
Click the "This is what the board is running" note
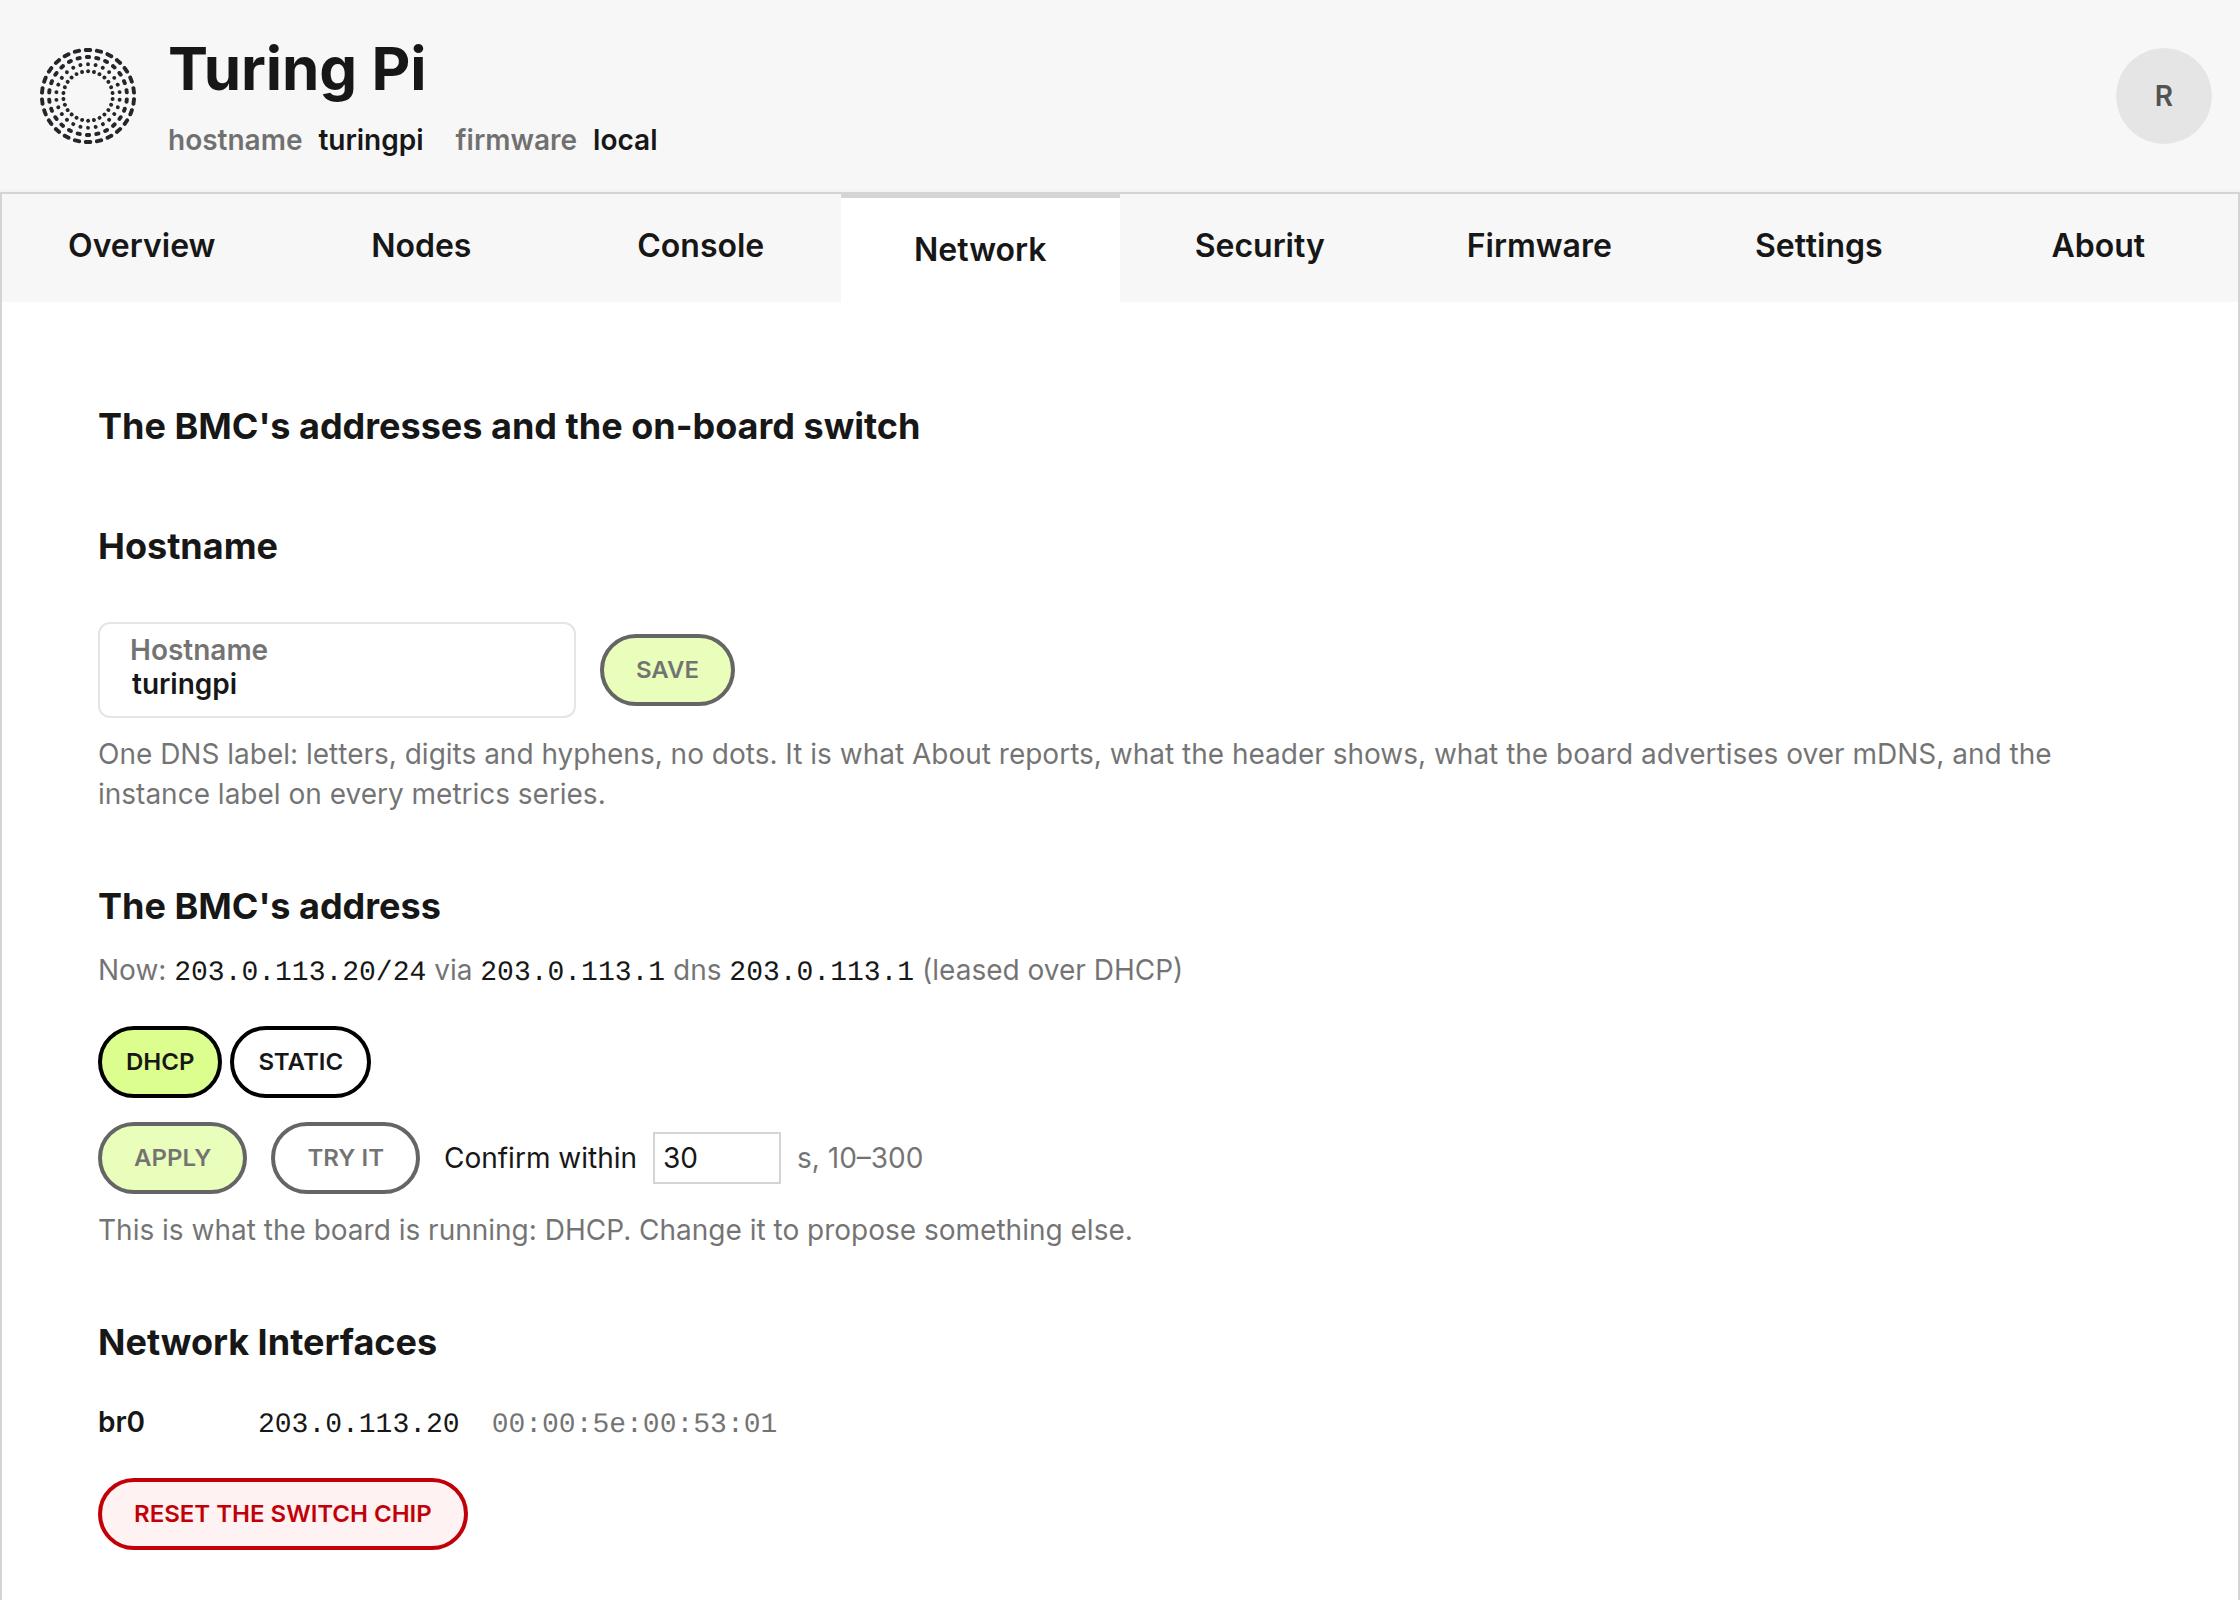pyautogui.click(x=615, y=1230)
